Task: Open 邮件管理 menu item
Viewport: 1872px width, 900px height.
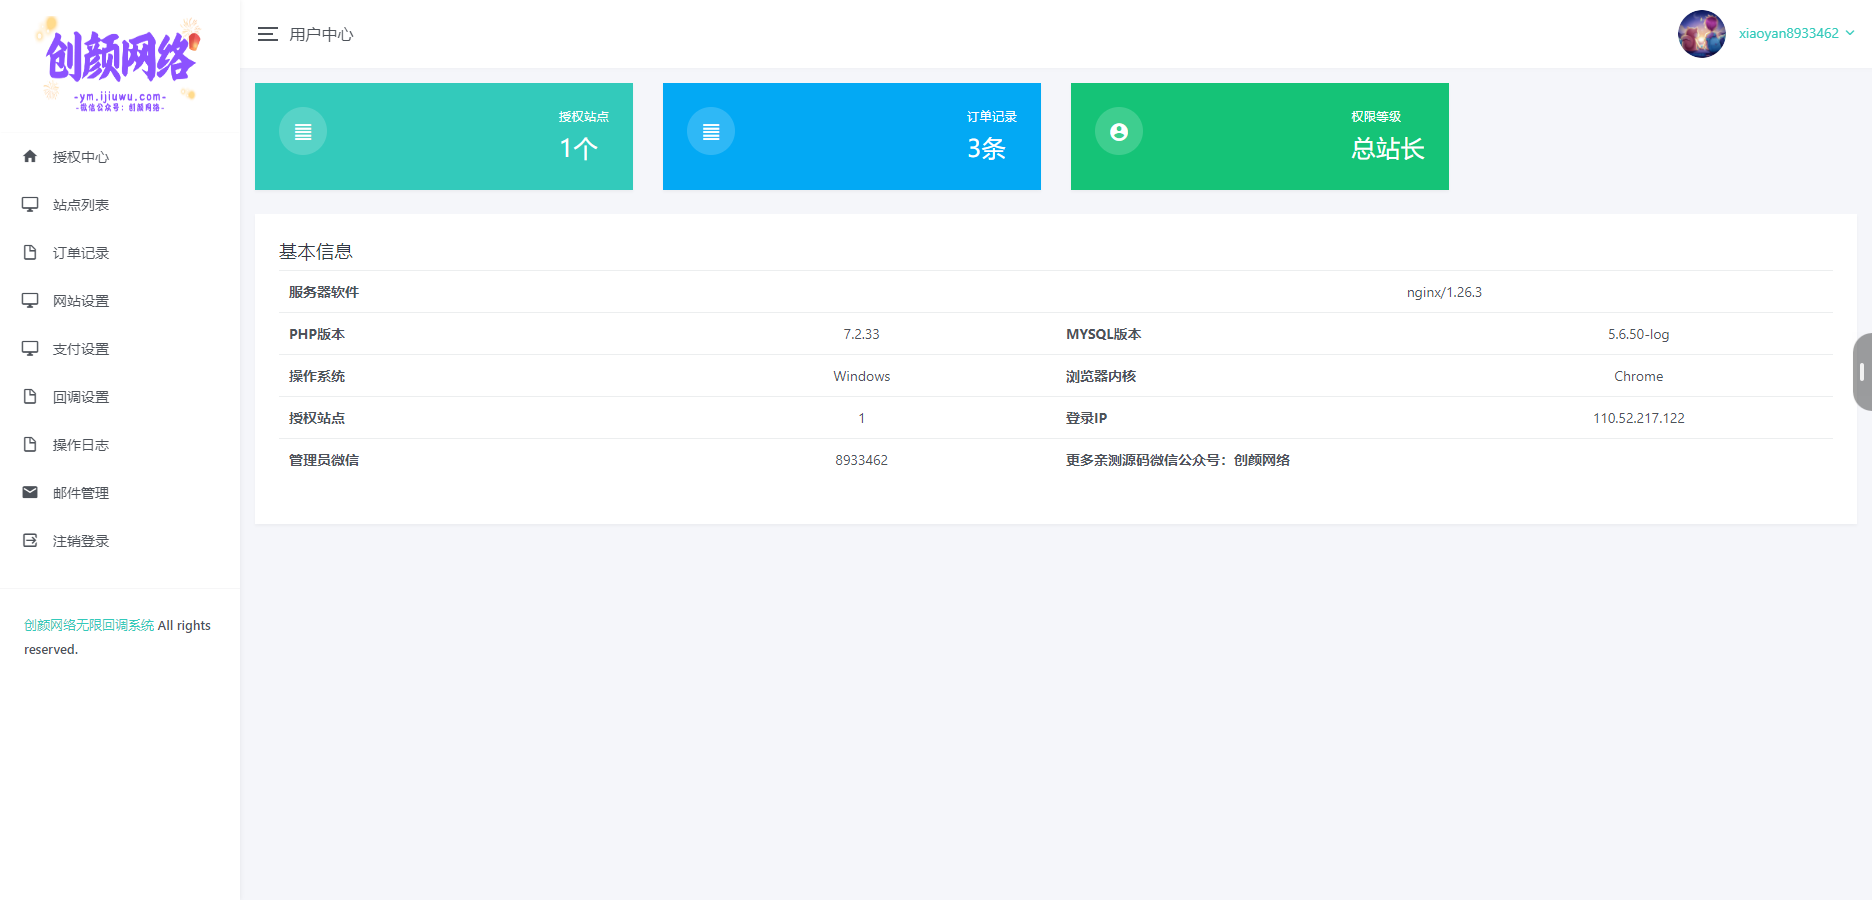Action: [120, 492]
